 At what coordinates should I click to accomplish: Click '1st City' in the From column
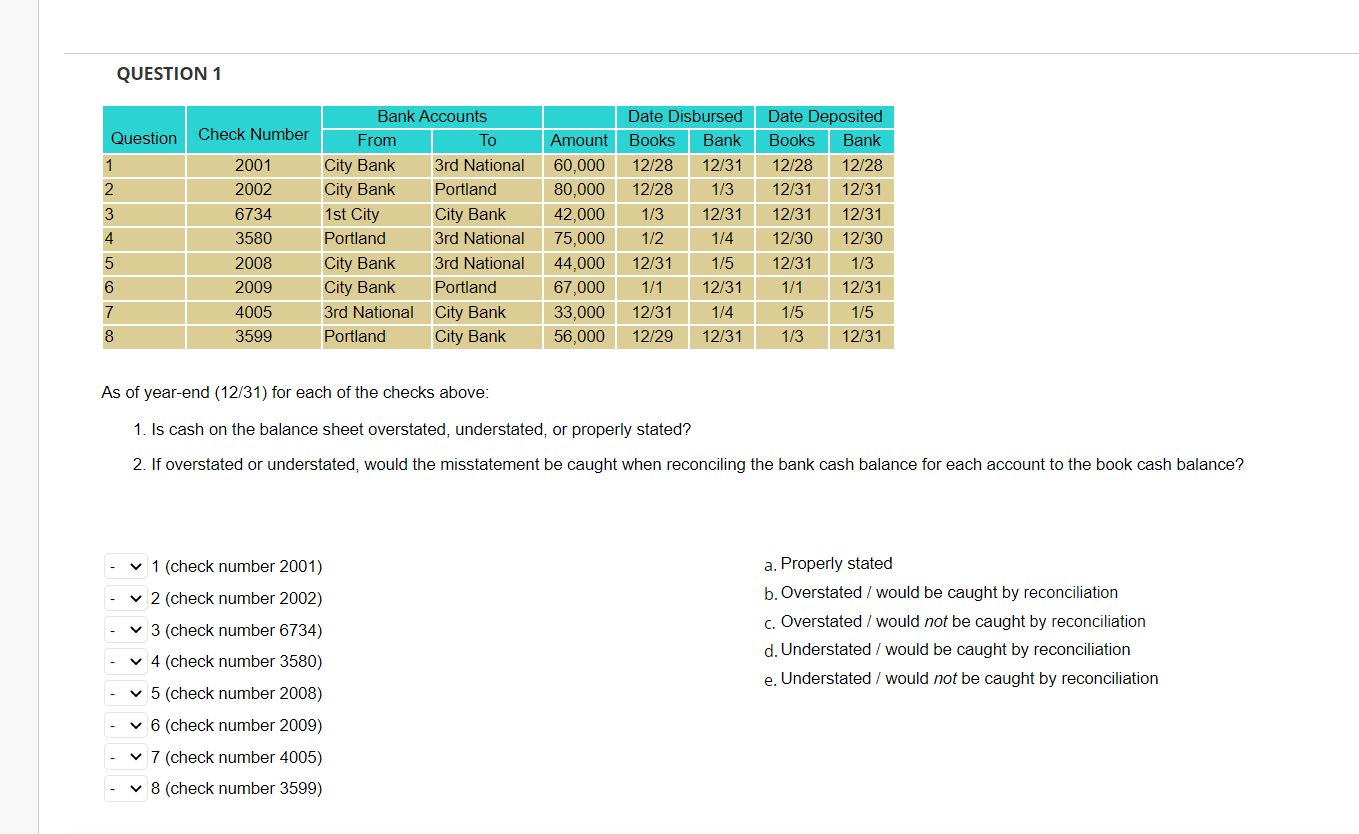pyautogui.click(x=376, y=214)
